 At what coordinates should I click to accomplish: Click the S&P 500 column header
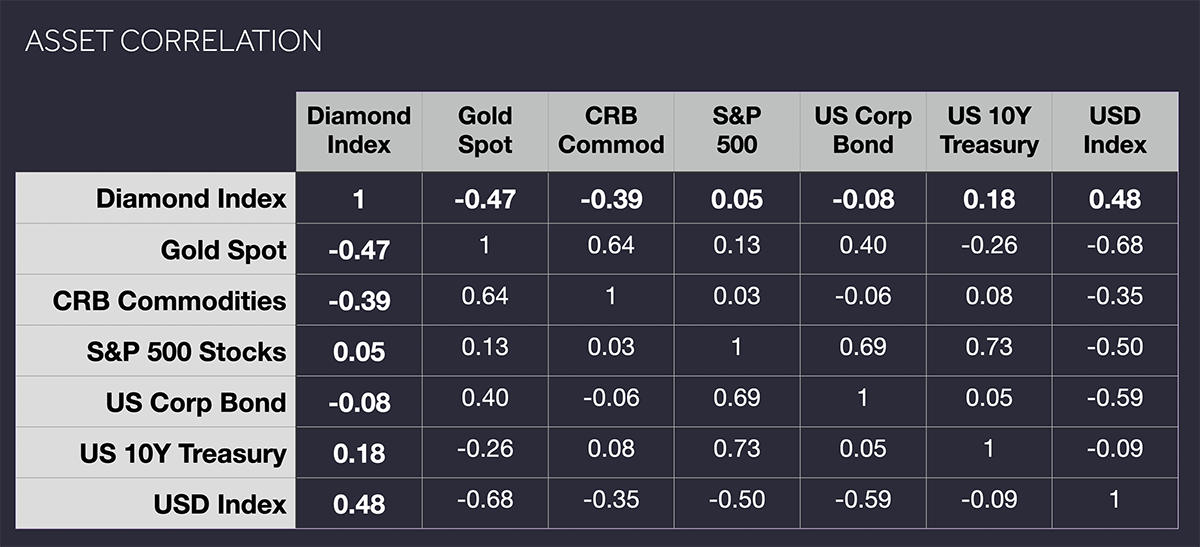[737, 130]
